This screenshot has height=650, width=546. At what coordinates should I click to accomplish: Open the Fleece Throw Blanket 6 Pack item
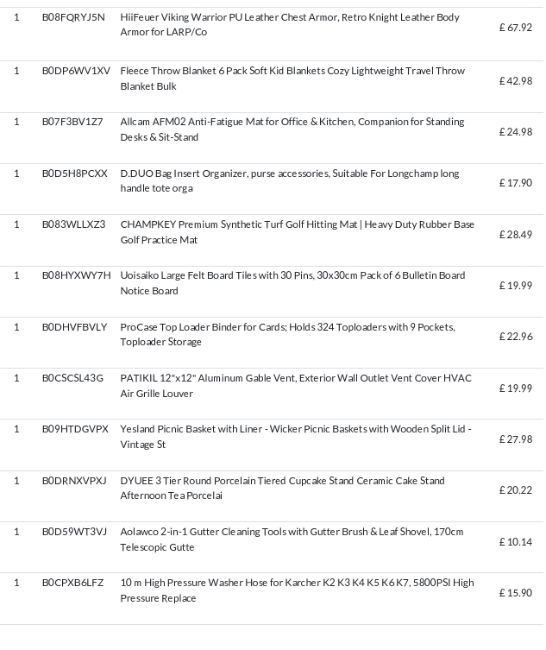pyautogui.click(x=292, y=78)
